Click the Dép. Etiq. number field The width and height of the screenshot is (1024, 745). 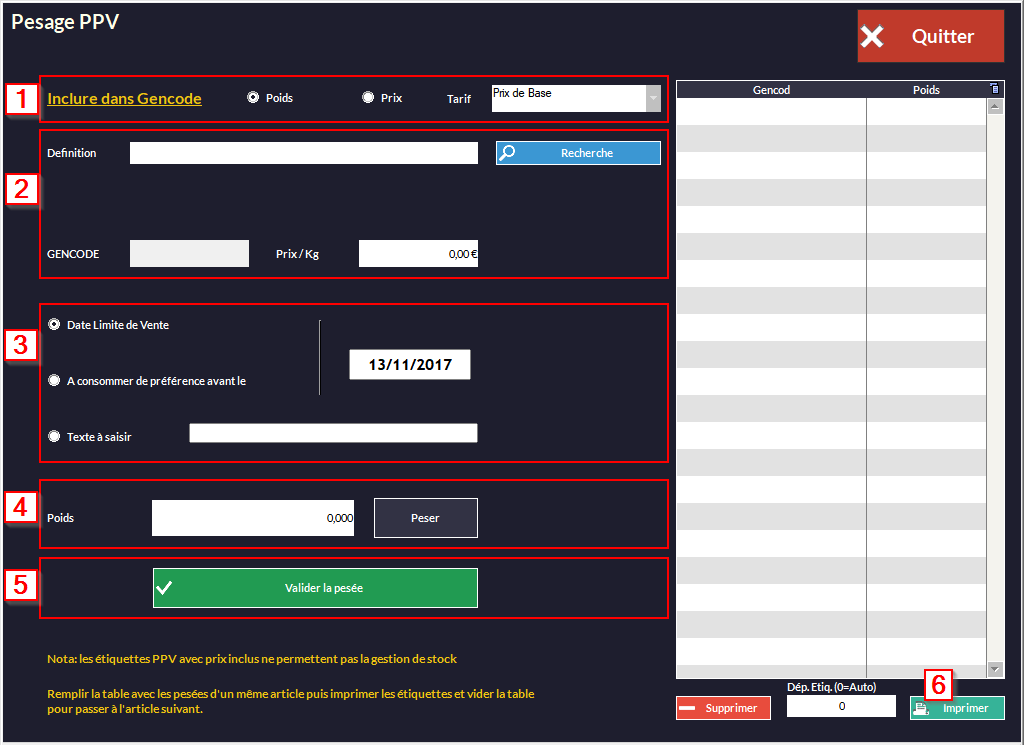click(841, 706)
